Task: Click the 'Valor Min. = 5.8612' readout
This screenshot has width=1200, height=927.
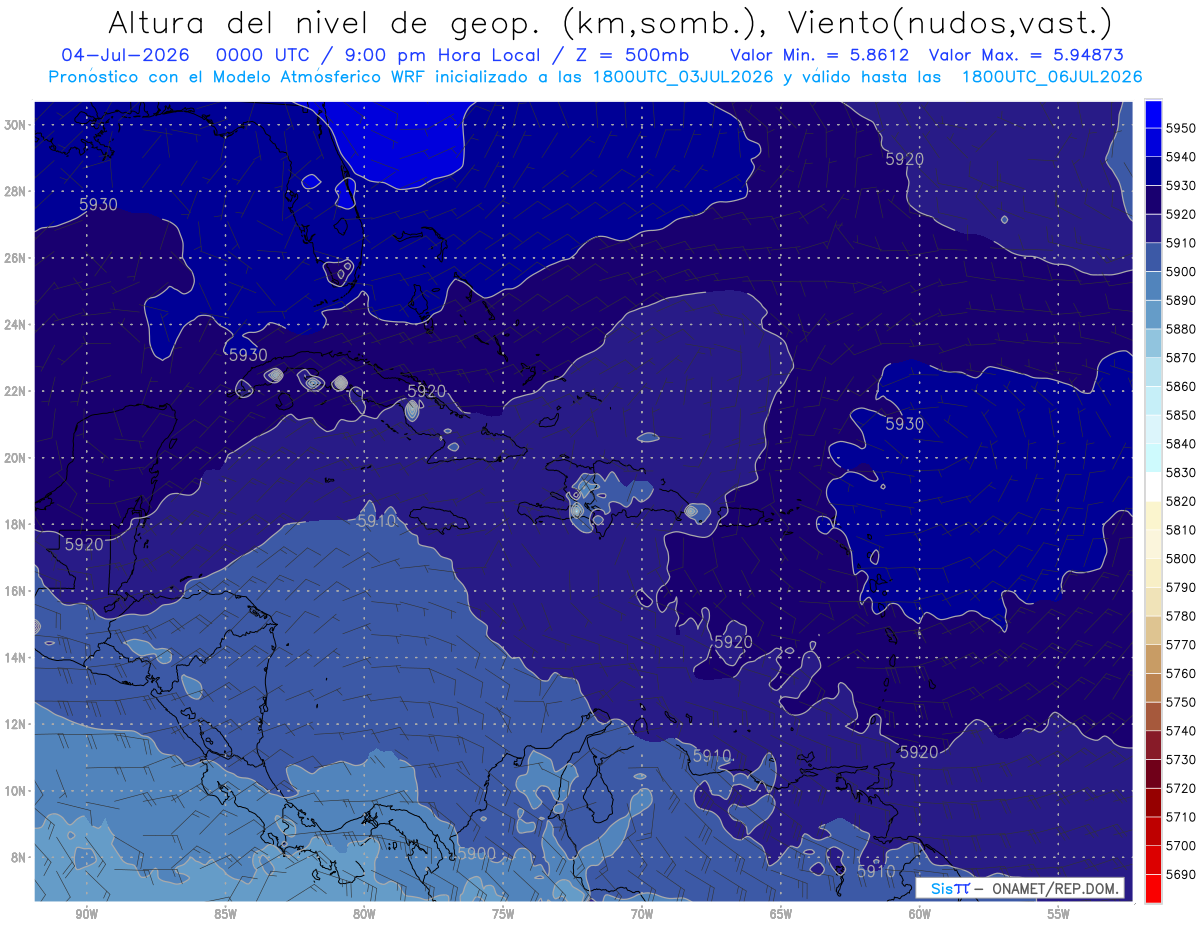Action: [820, 55]
